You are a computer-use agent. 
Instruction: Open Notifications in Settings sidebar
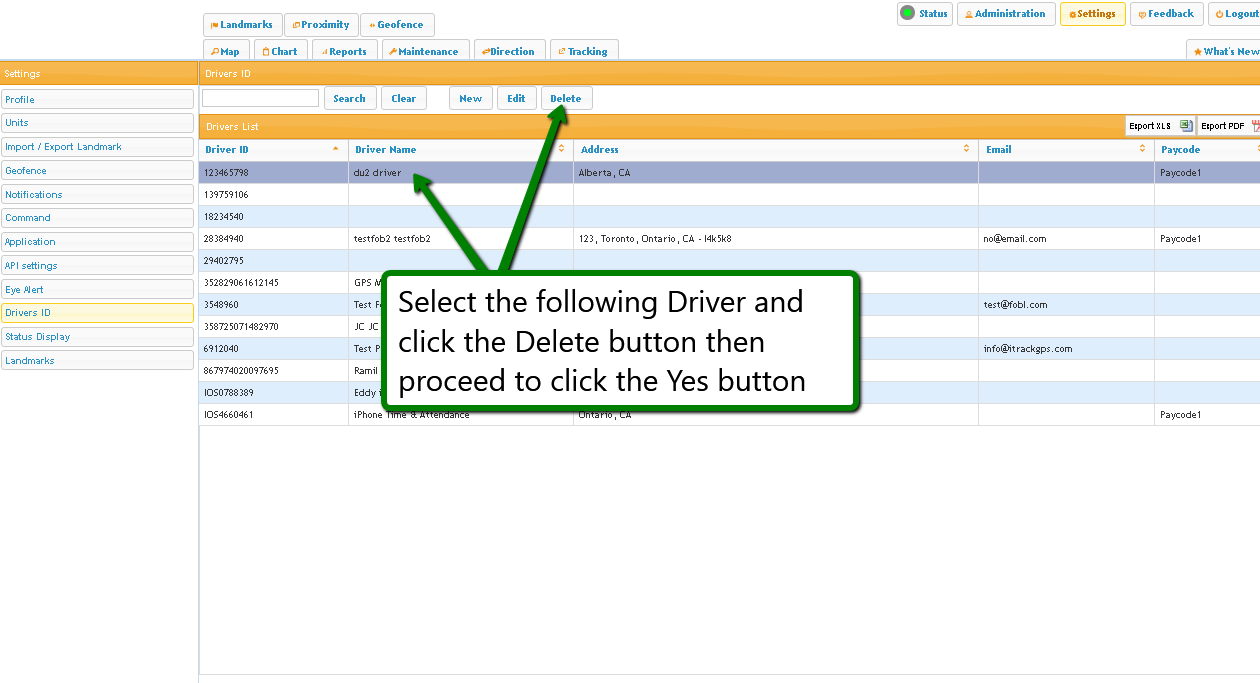click(97, 194)
